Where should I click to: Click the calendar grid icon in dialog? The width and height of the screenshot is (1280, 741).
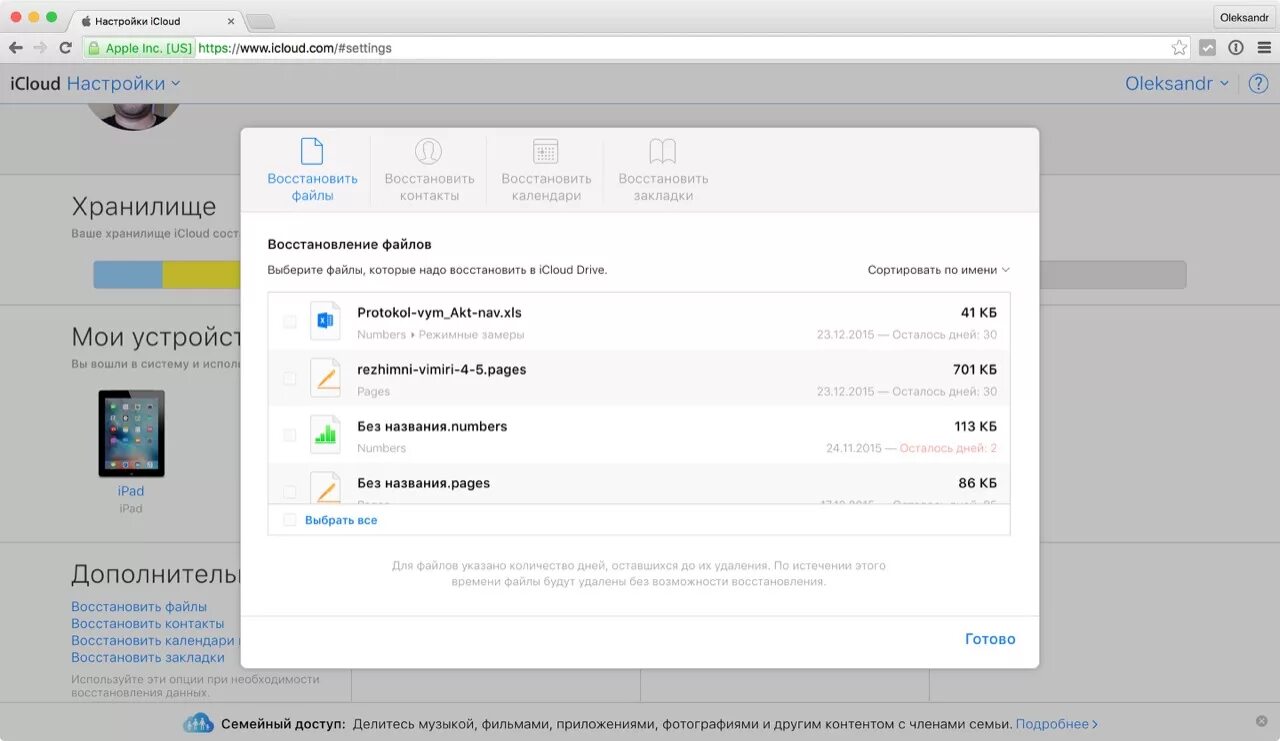coord(545,151)
